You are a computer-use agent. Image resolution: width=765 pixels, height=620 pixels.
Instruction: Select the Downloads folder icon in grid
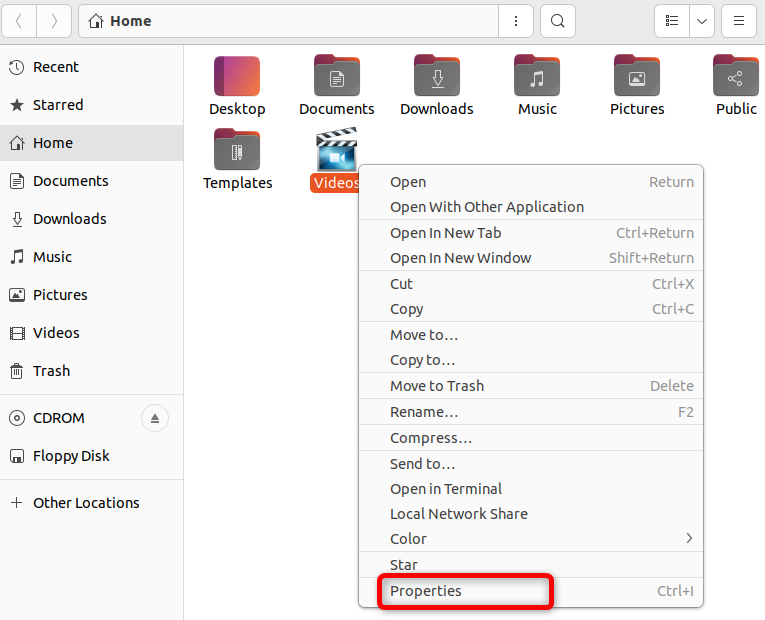pyautogui.click(x=437, y=77)
